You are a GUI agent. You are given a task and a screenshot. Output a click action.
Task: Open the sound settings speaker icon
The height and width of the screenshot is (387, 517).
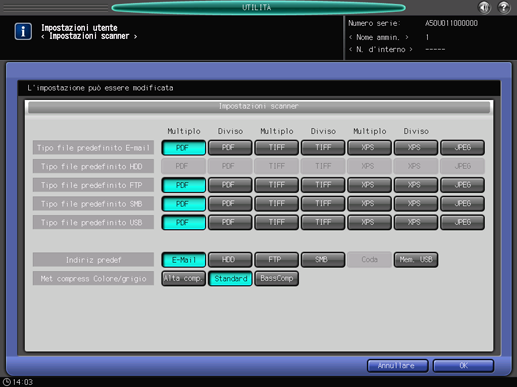484,7
